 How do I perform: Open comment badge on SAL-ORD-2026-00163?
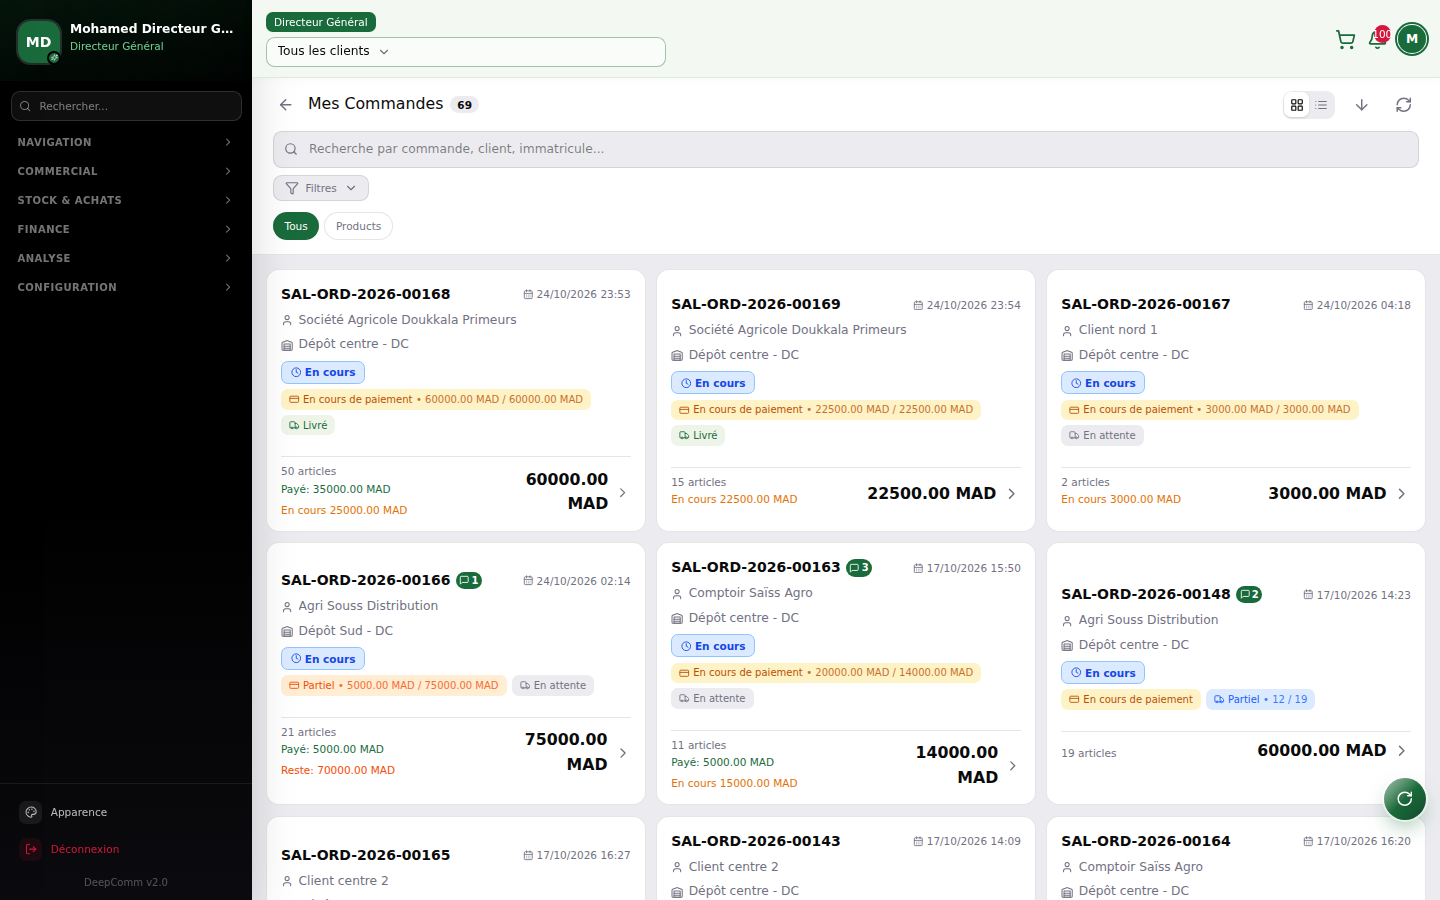click(x=859, y=567)
